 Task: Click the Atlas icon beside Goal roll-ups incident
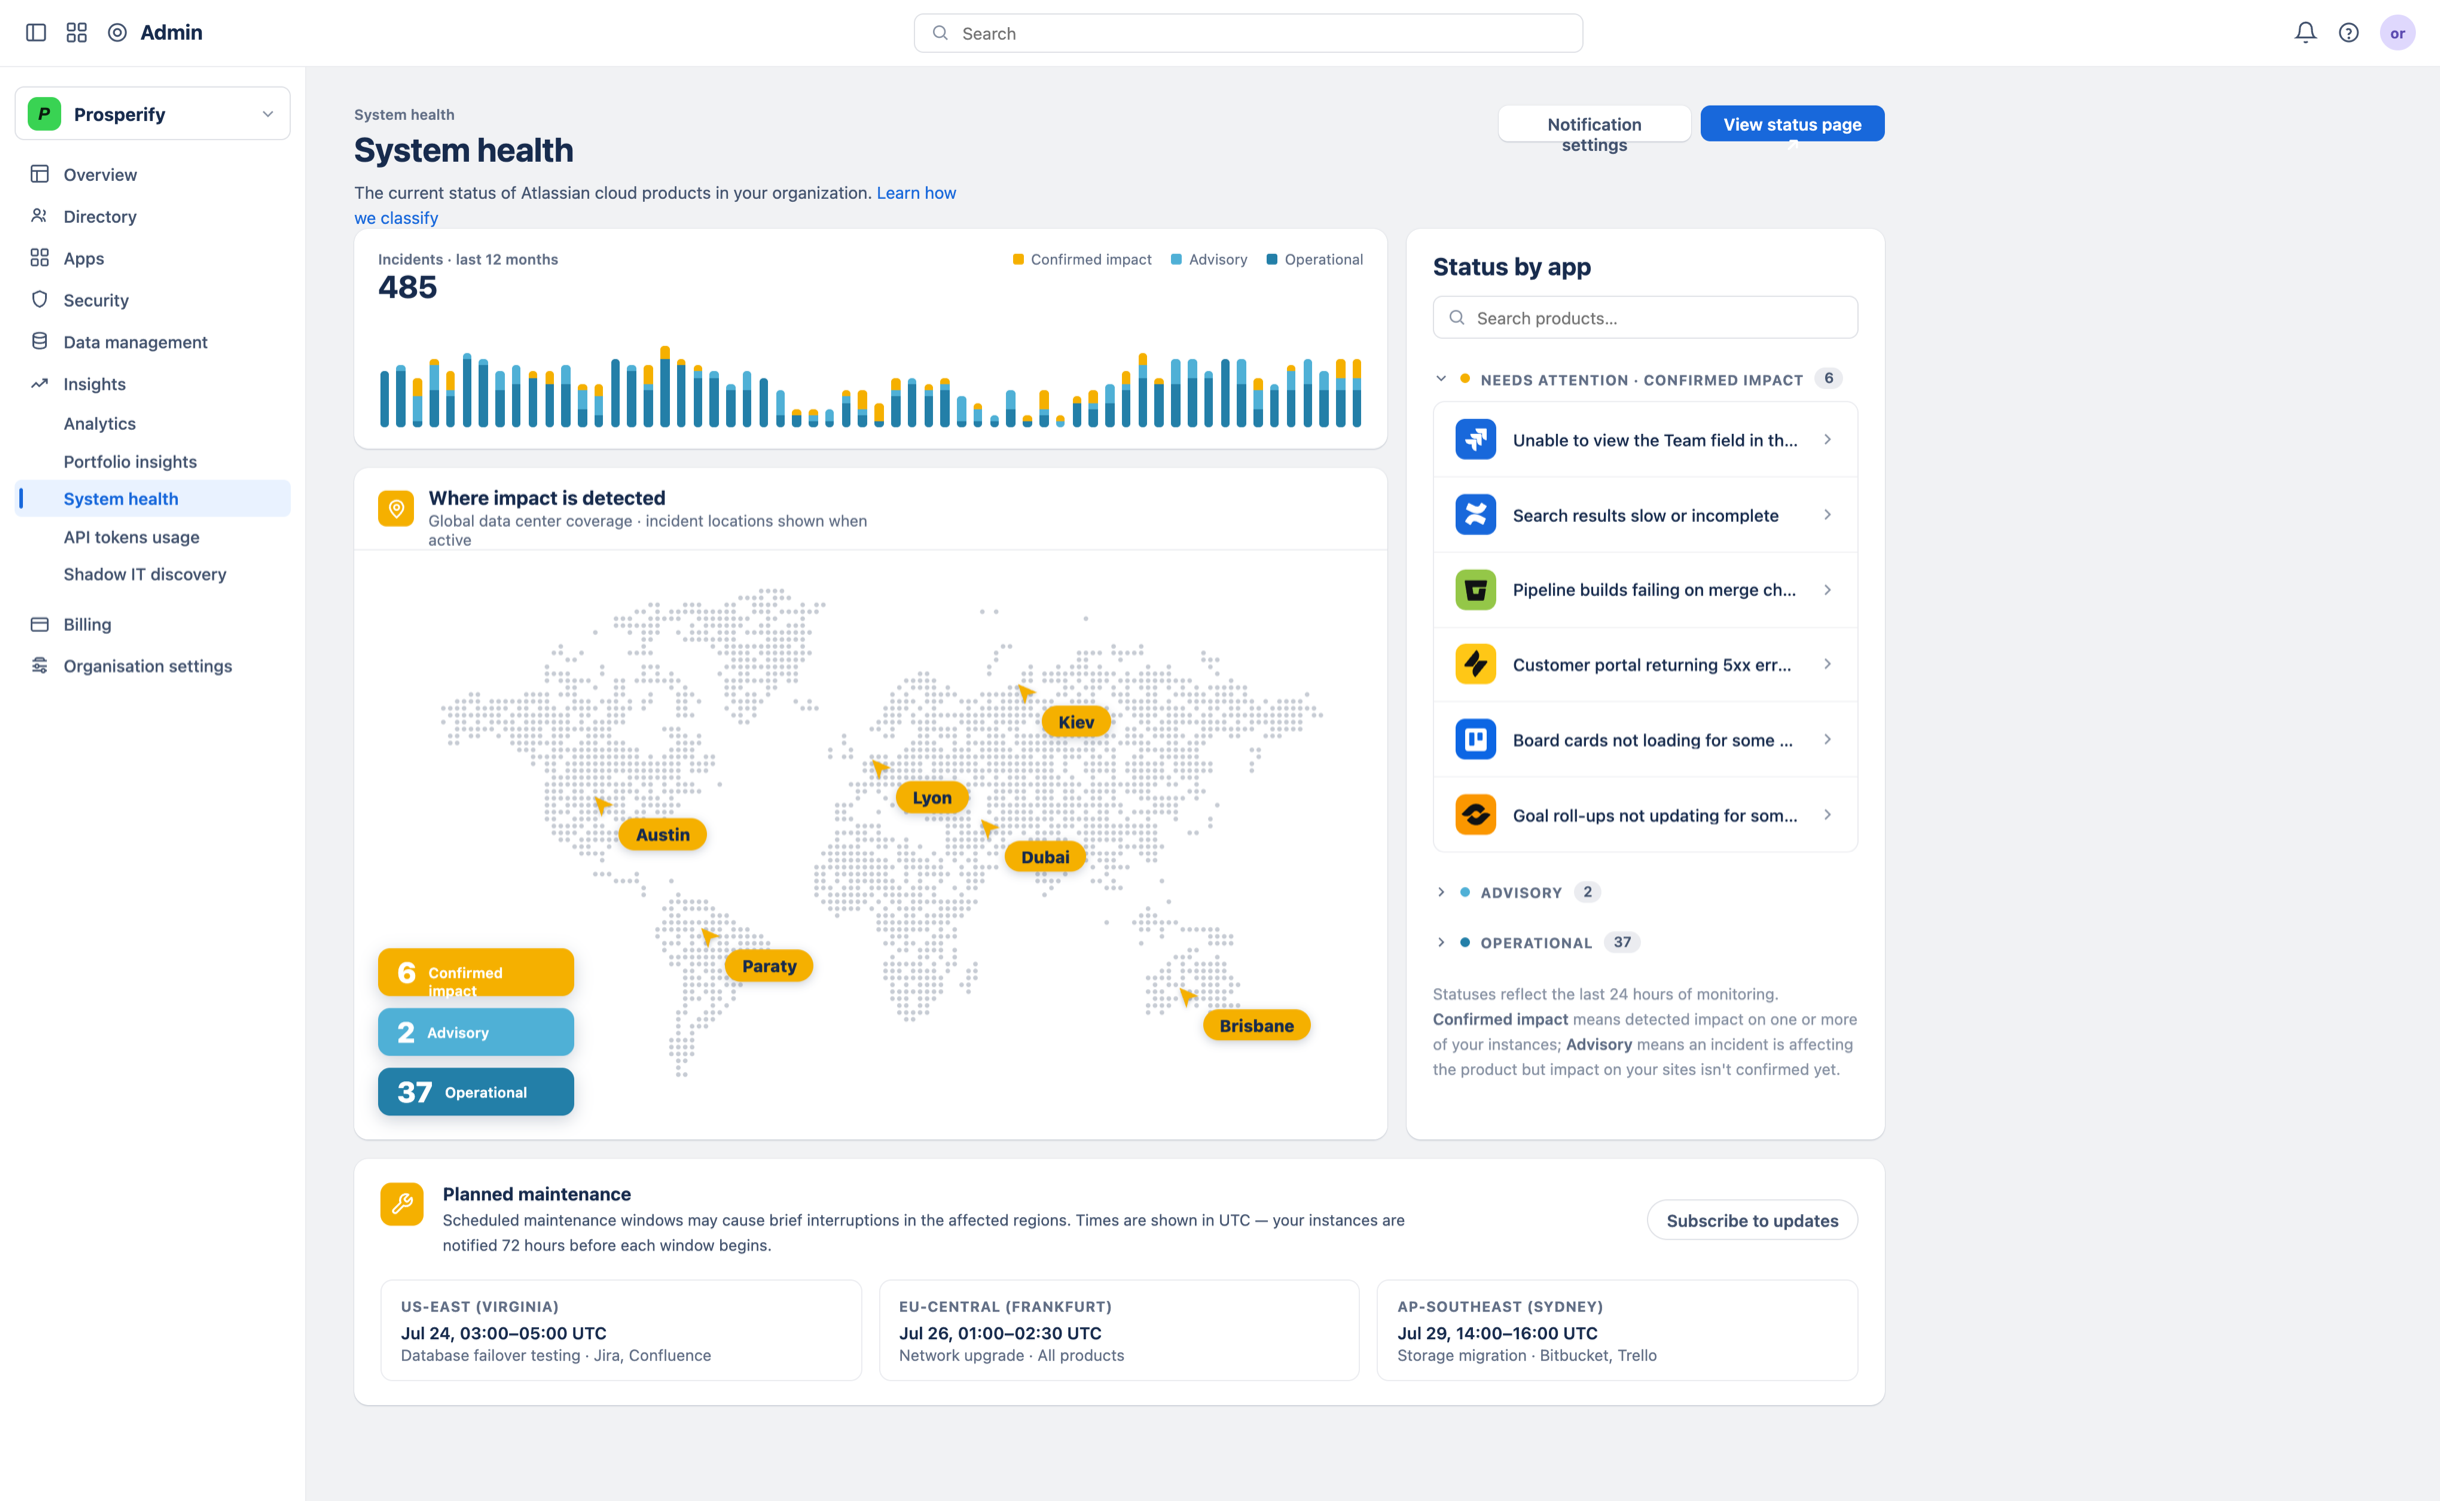click(x=1475, y=815)
